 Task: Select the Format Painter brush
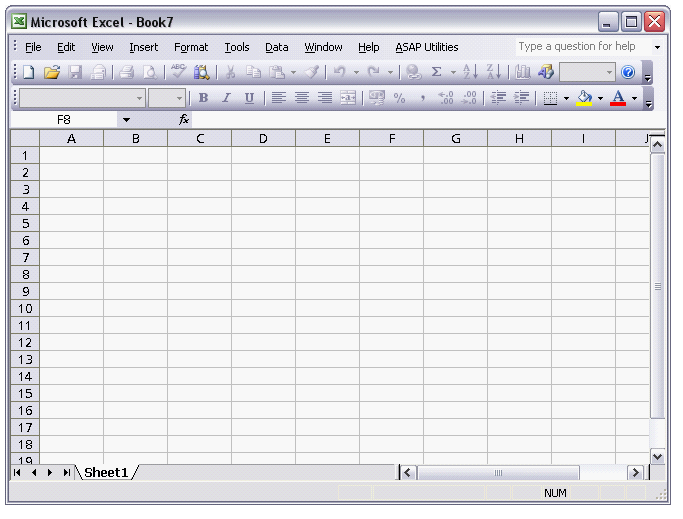pos(312,72)
